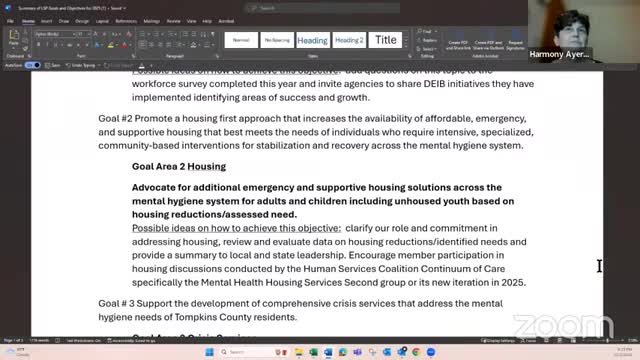This screenshot has width=640, height=360.
Task: Switch to the References ribbon tab
Action: tap(126, 21)
